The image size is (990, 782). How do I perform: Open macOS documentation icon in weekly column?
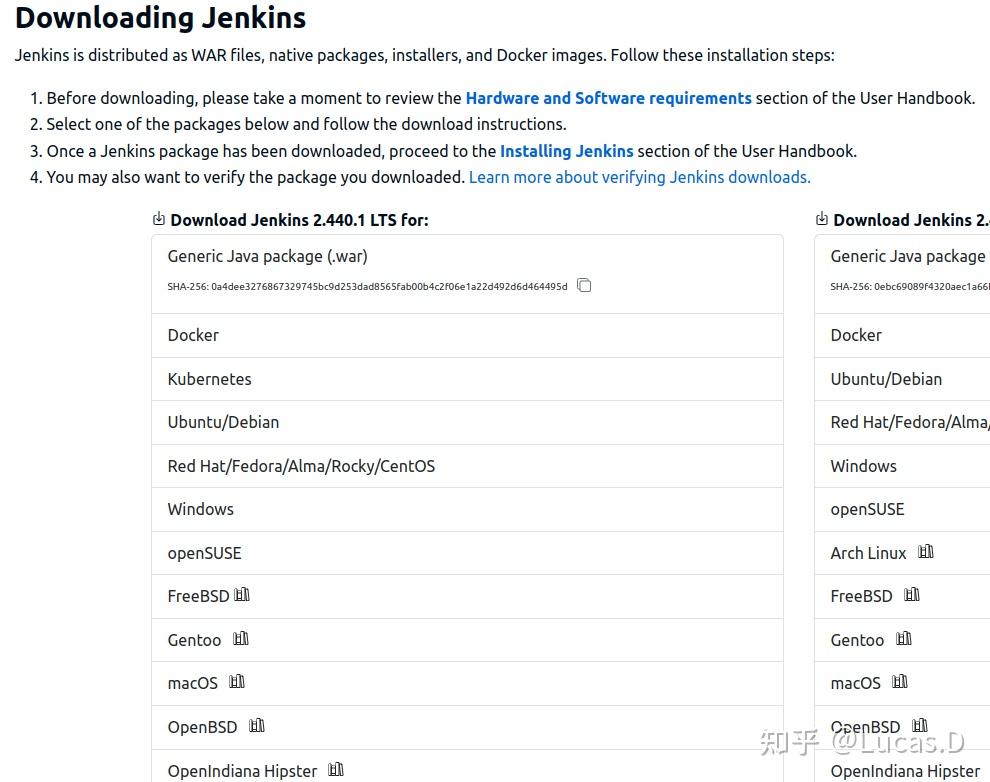pyautogui.click(x=899, y=680)
